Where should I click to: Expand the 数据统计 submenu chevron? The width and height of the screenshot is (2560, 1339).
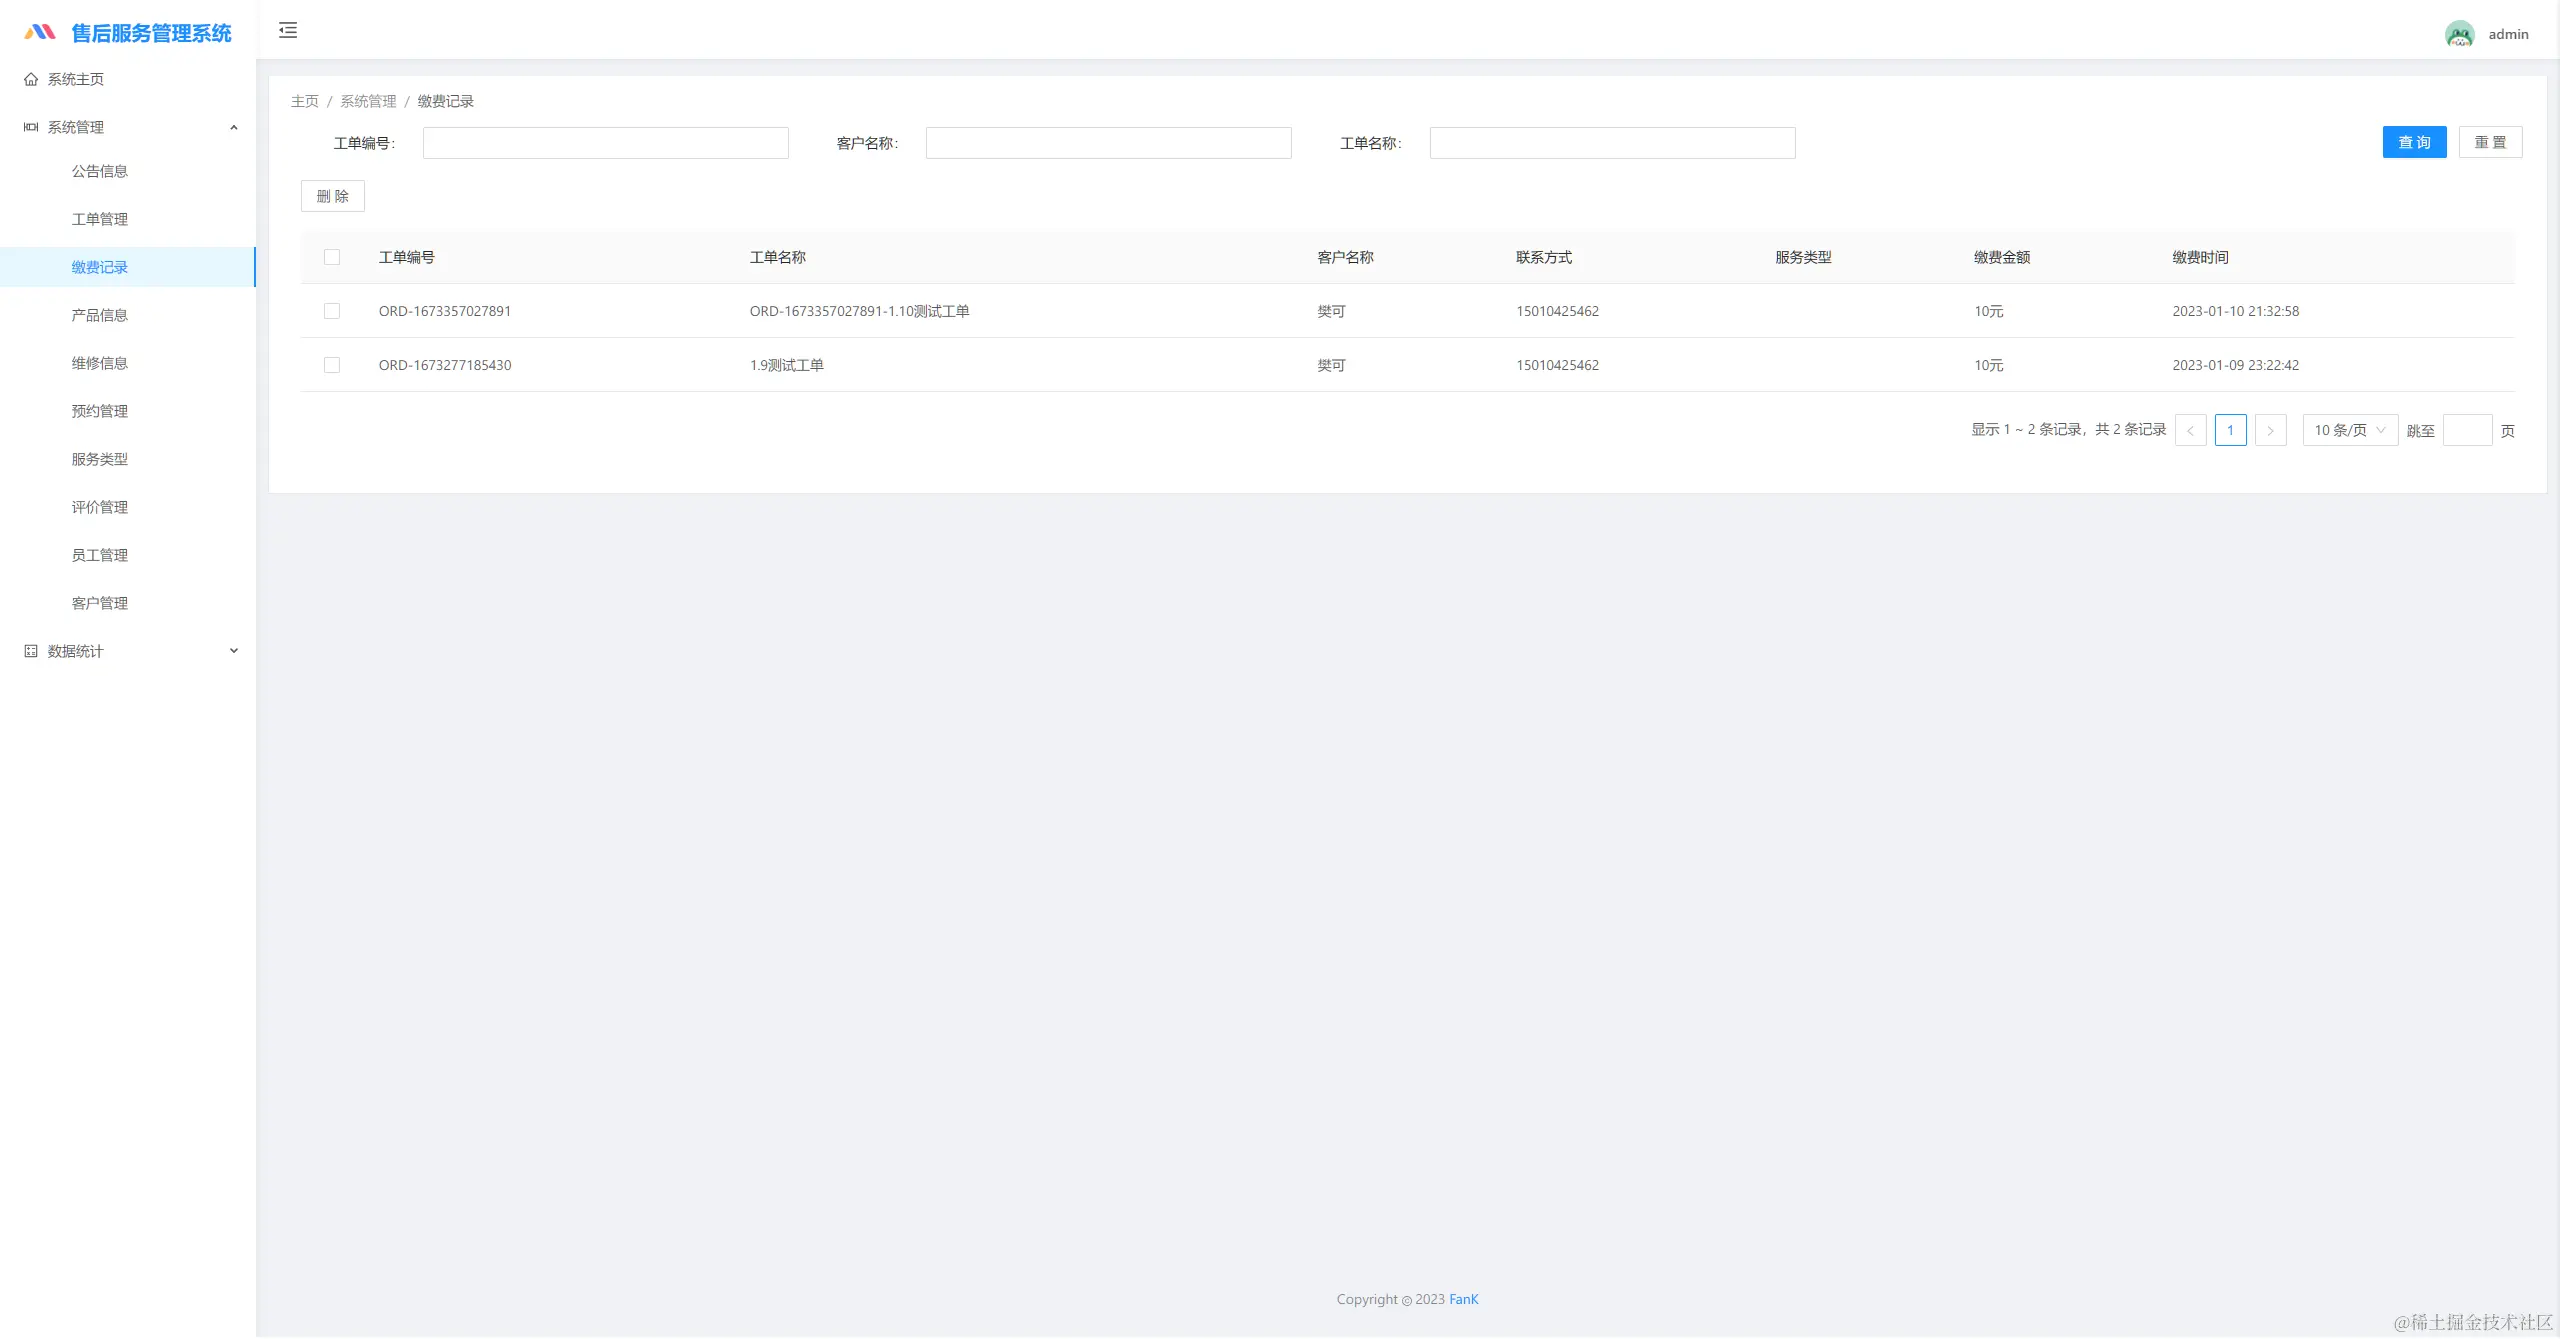click(234, 651)
